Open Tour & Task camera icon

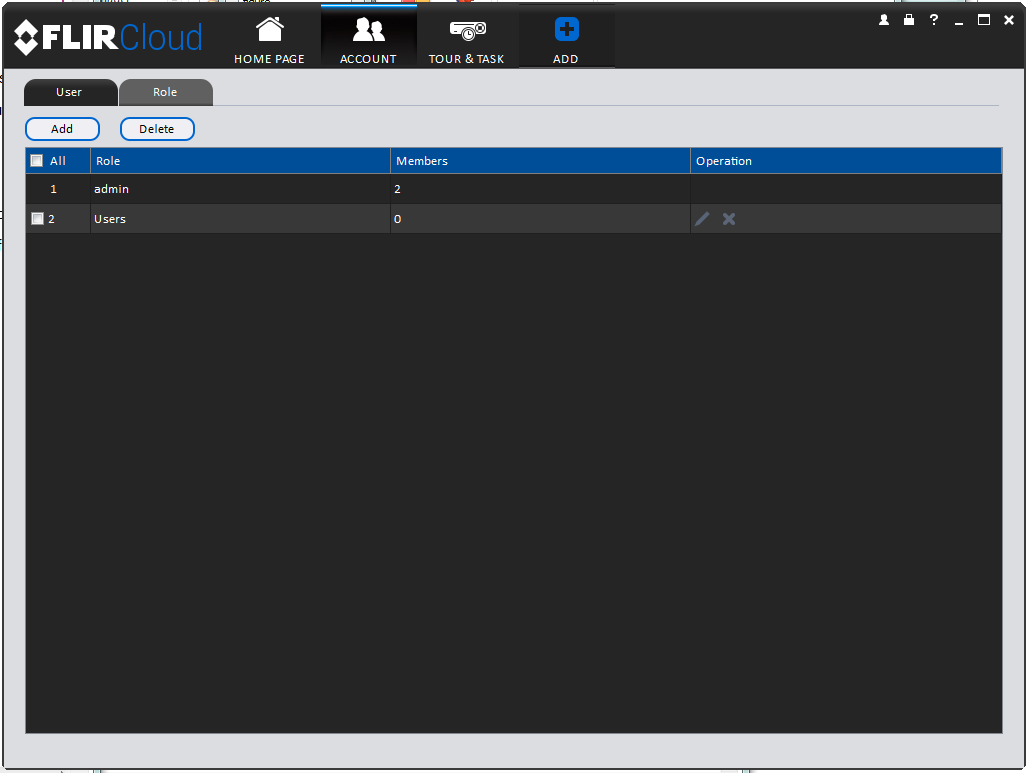(x=467, y=30)
